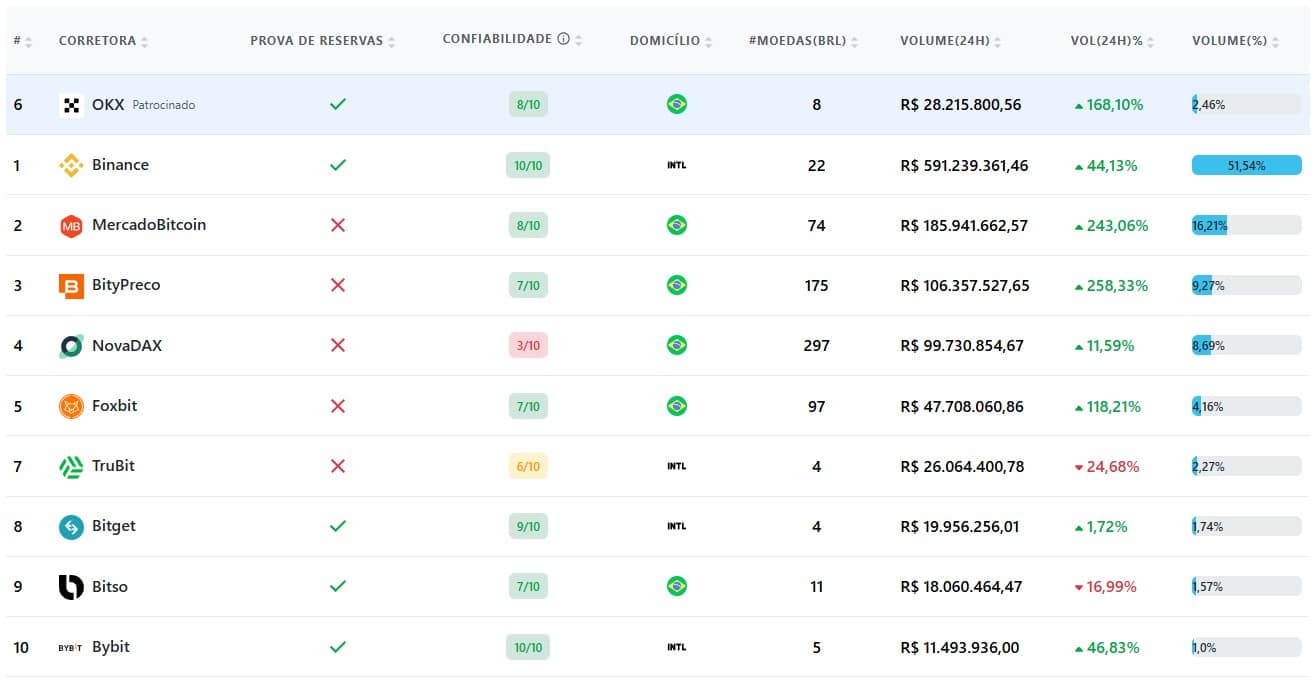Click the OKX exchange logo

coord(71,104)
